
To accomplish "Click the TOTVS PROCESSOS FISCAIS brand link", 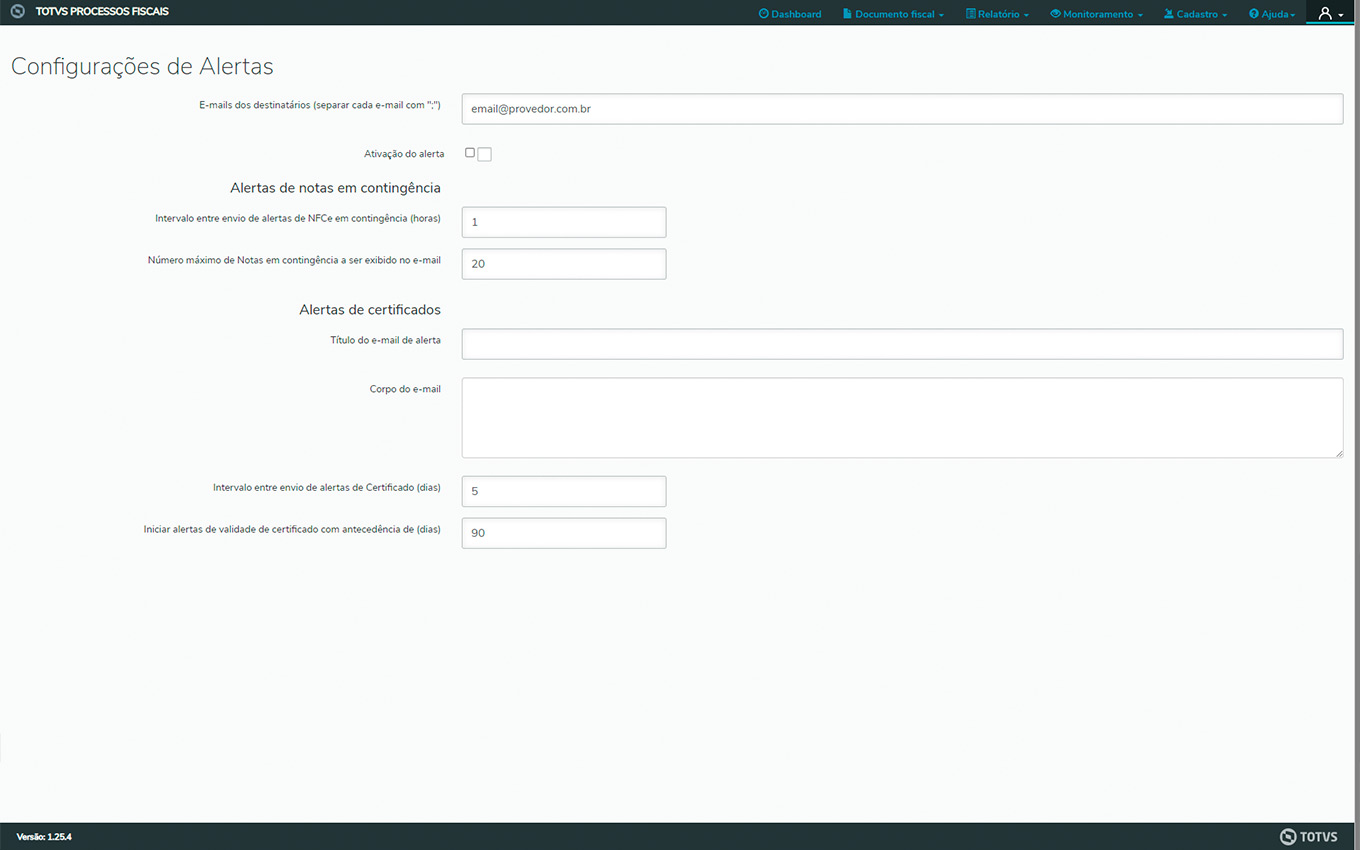I will [102, 12].
